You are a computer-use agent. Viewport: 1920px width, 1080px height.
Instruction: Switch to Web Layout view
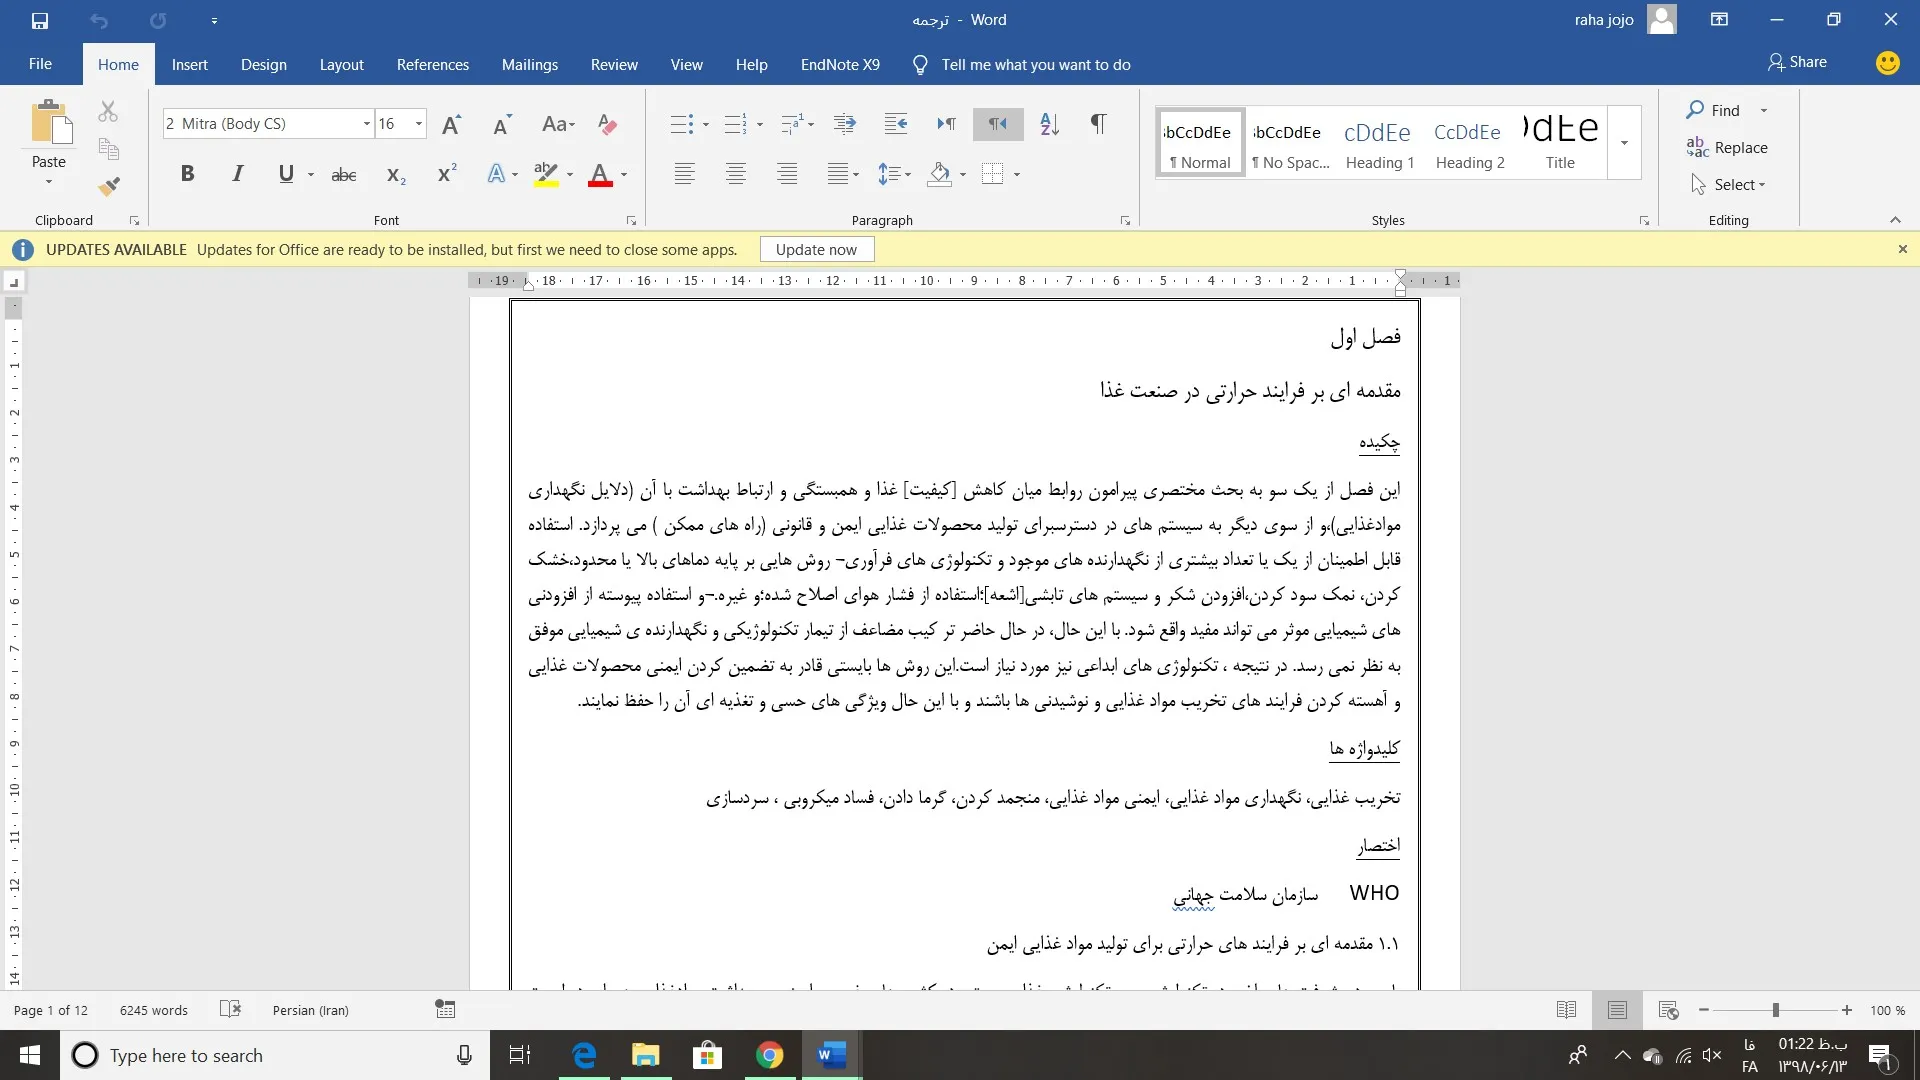click(1667, 1010)
